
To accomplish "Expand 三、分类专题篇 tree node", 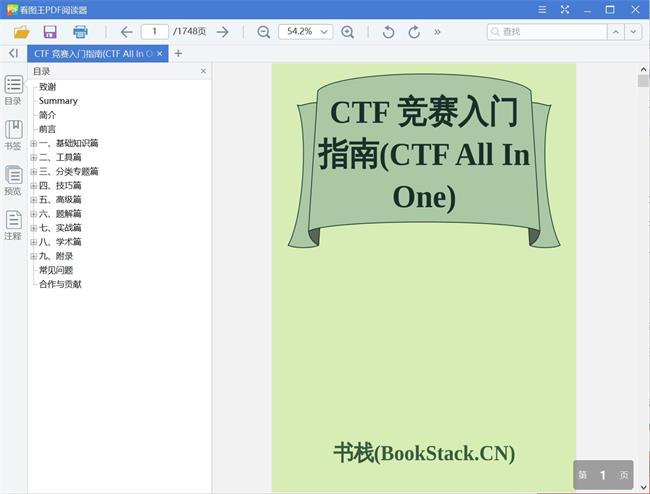I will click(34, 172).
